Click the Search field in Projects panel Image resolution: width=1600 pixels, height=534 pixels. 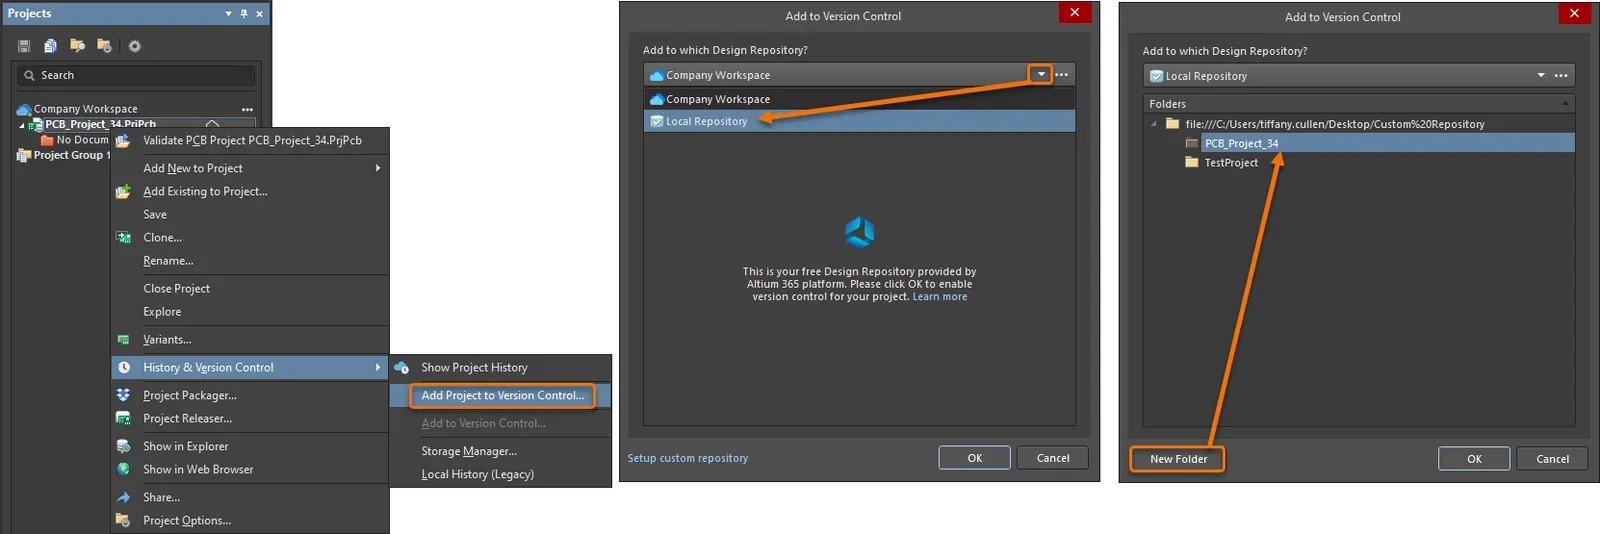pyautogui.click(x=136, y=75)
